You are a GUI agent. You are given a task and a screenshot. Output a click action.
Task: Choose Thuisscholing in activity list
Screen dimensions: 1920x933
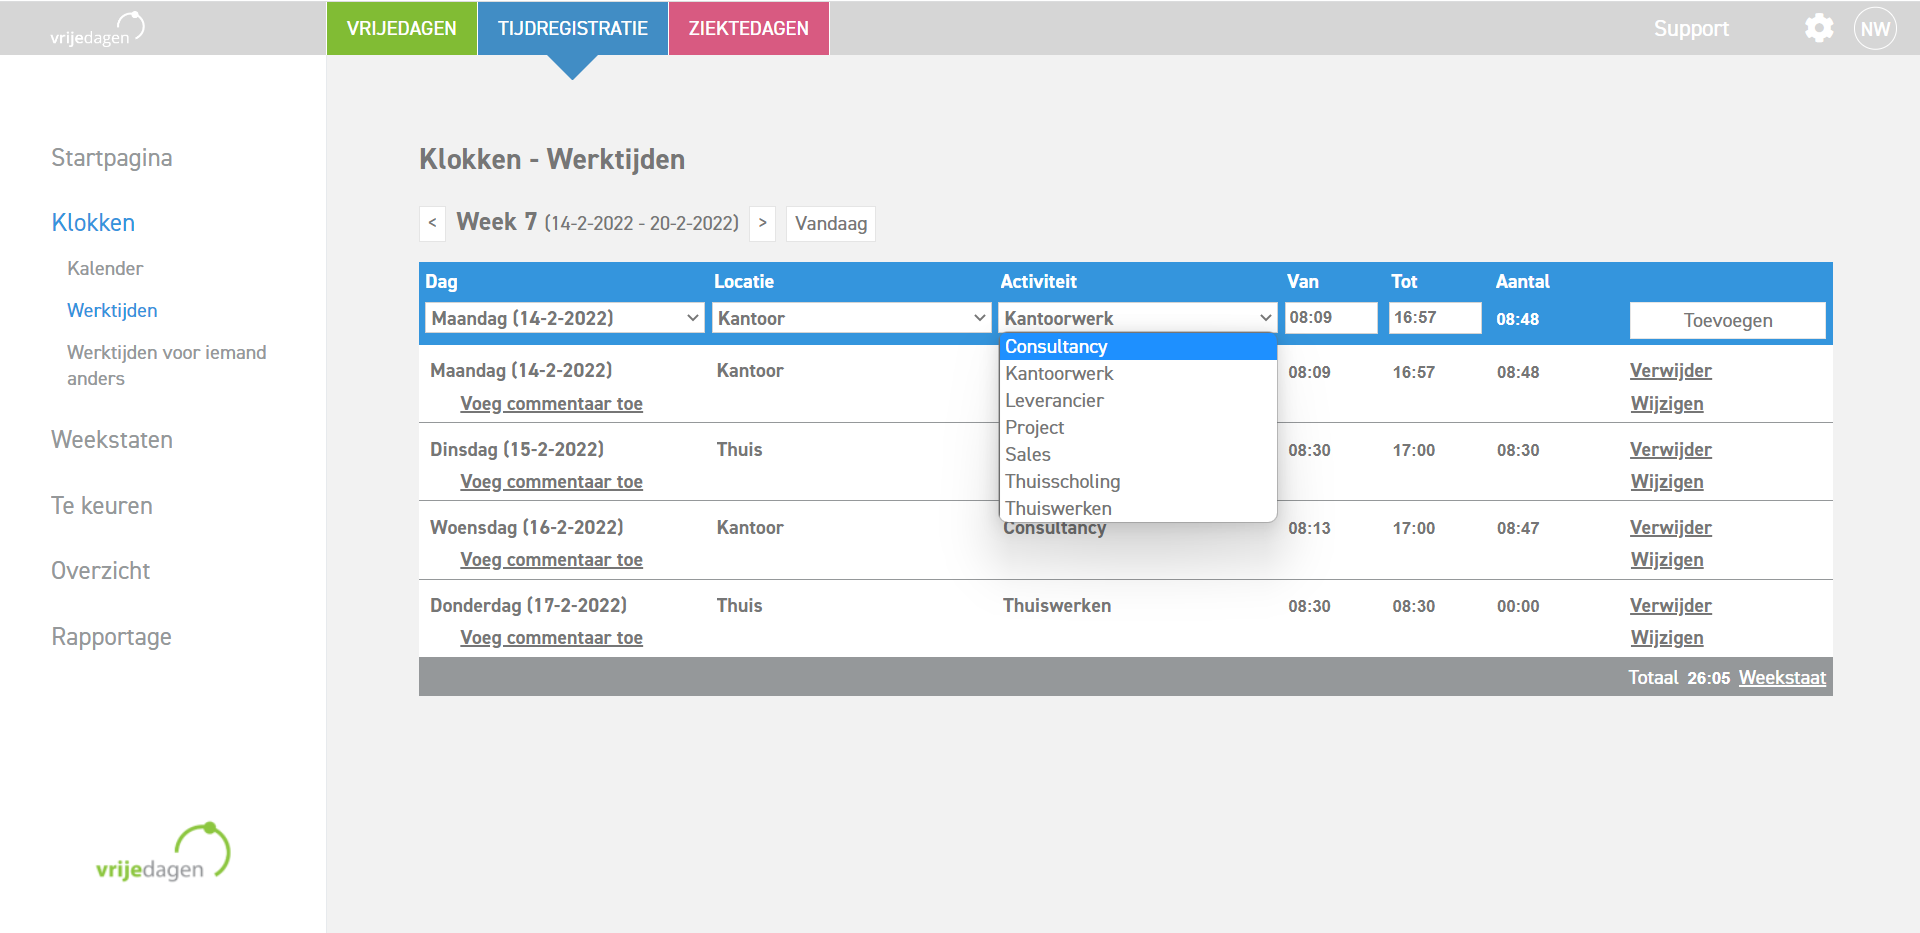[1062, 481]
